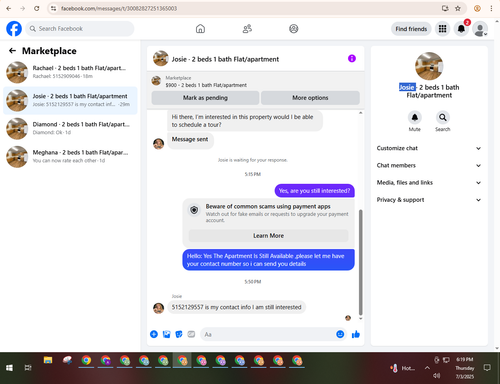
Task: Open the account profile menu
Action: pos(480,29)
